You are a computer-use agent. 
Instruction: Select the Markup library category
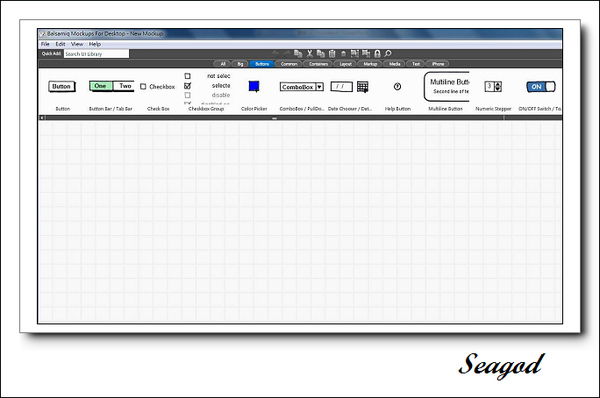tap(370, 64)
